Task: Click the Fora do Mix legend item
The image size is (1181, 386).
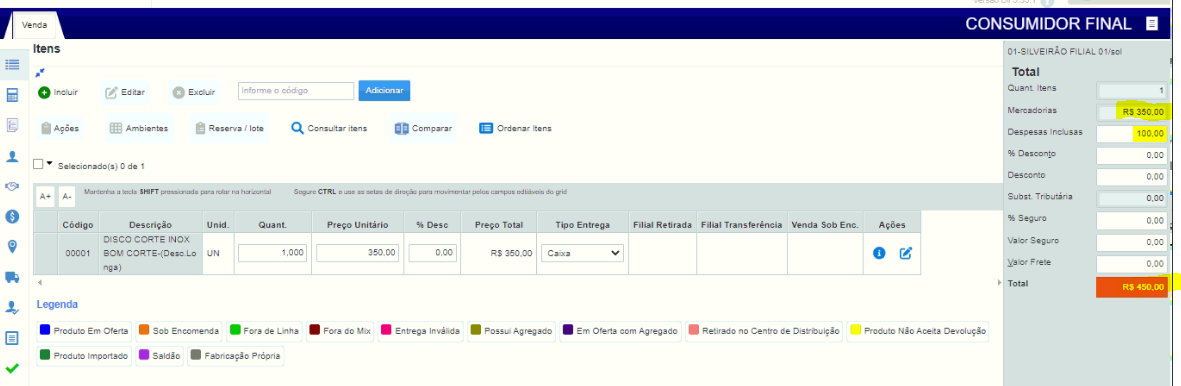Action: pyautogui.click(x=340, y=331)
